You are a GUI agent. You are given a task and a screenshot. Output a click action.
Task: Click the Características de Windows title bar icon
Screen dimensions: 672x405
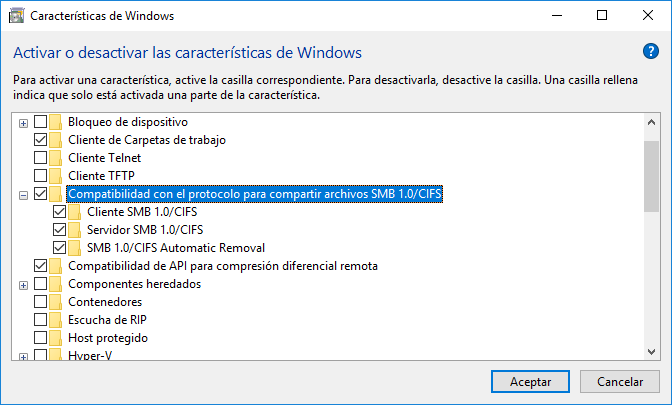[16, 16]
